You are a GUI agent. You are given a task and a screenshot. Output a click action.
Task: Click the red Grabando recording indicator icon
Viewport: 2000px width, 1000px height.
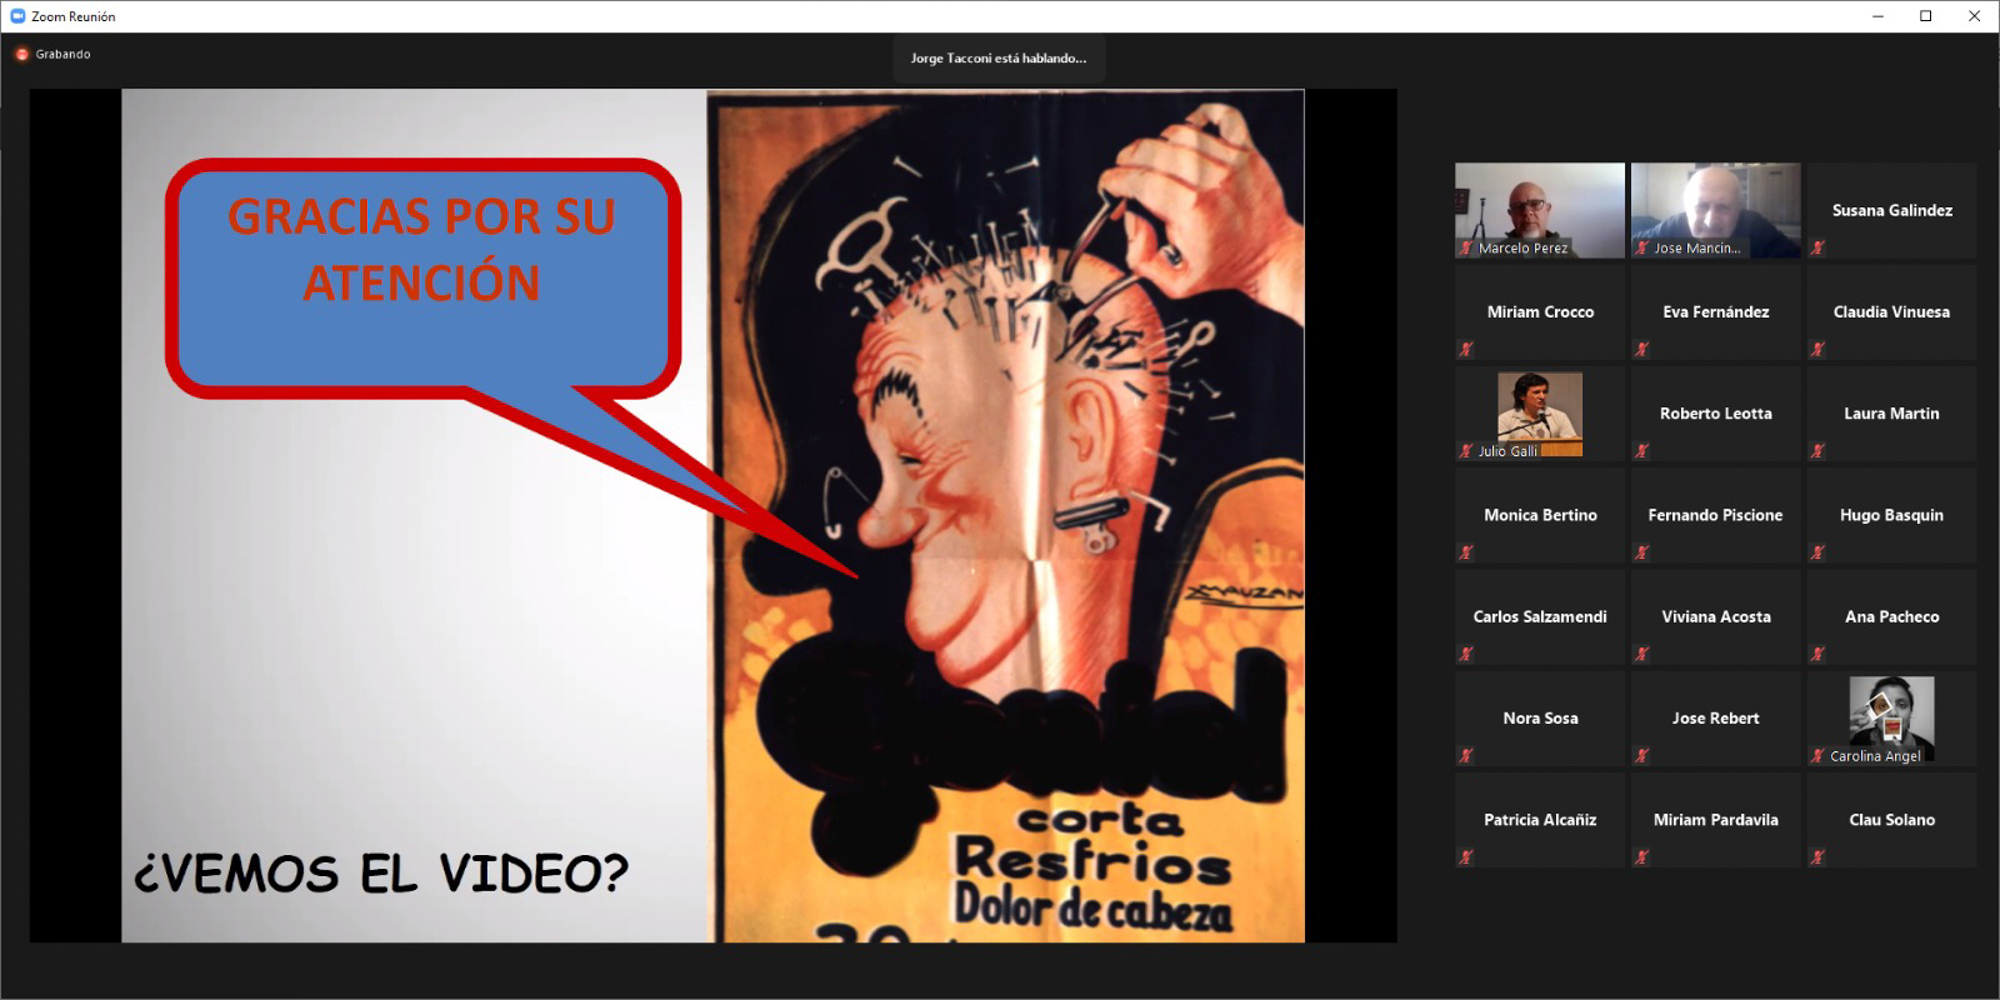pos(22,54)
